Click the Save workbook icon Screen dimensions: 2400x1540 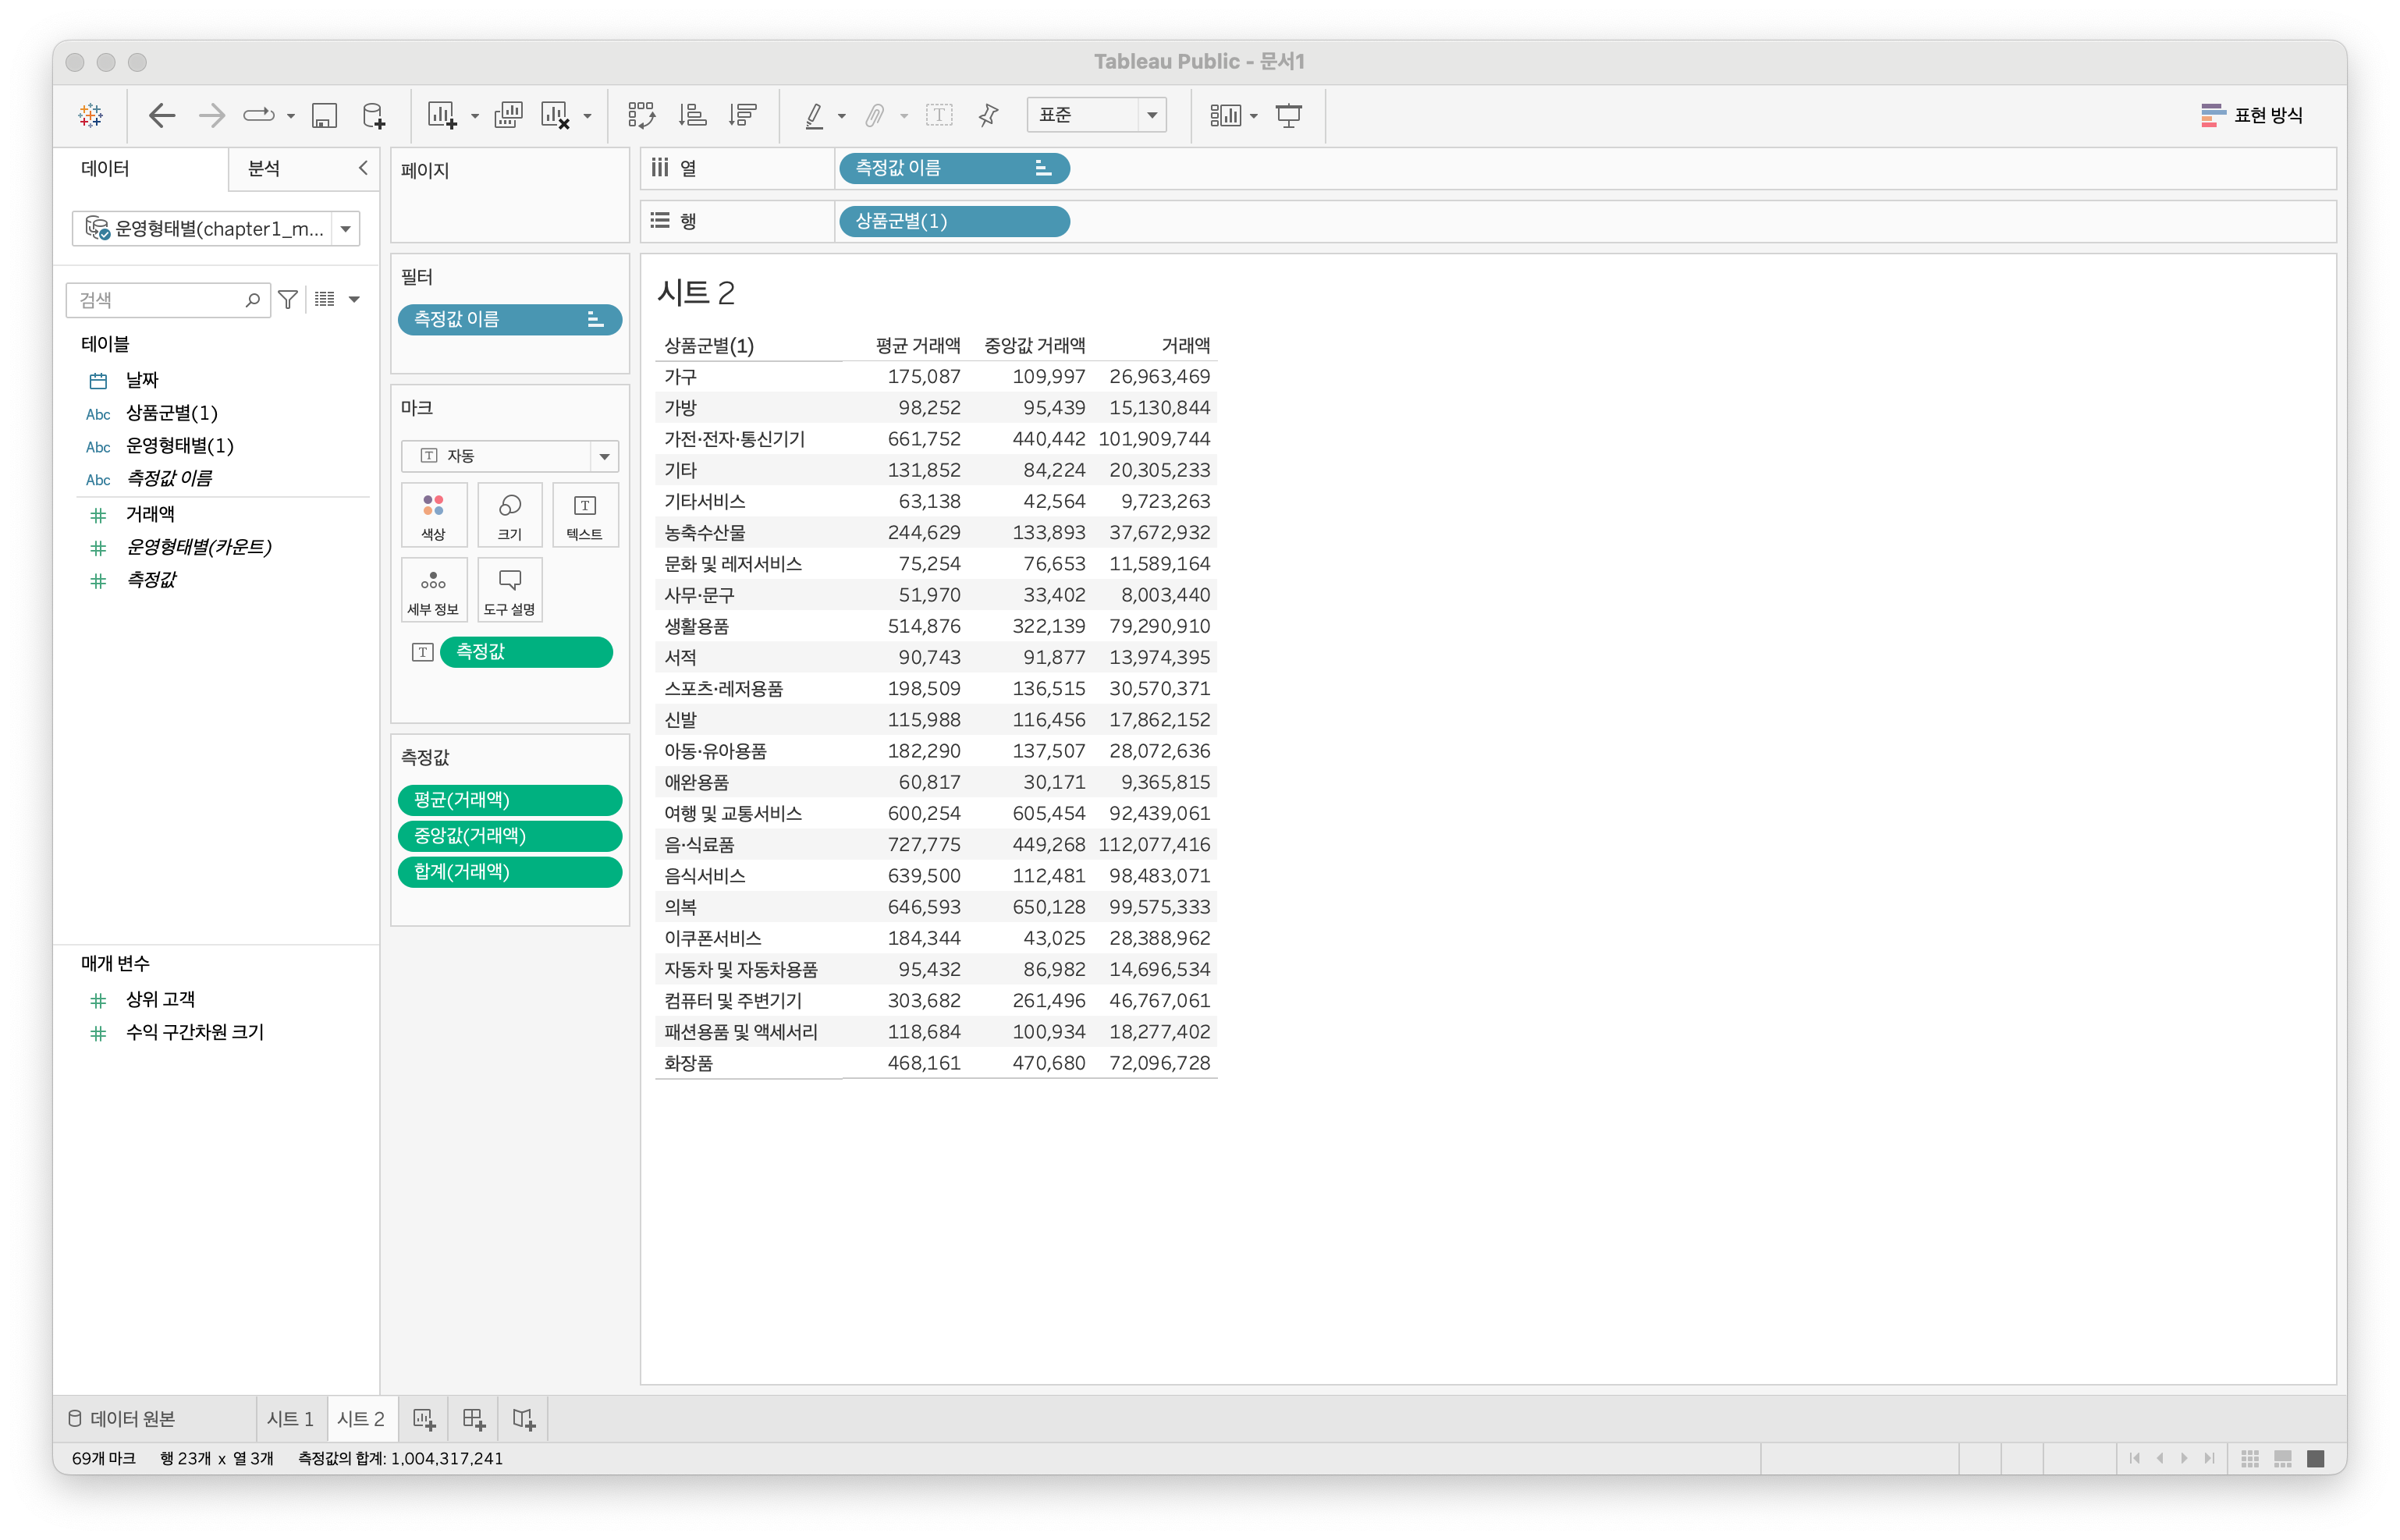pos(324,116)
